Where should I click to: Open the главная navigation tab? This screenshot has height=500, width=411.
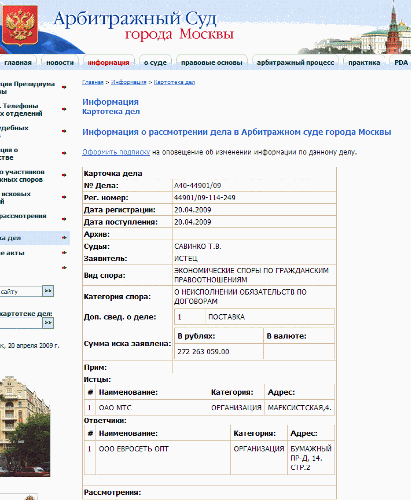point(18,63)
